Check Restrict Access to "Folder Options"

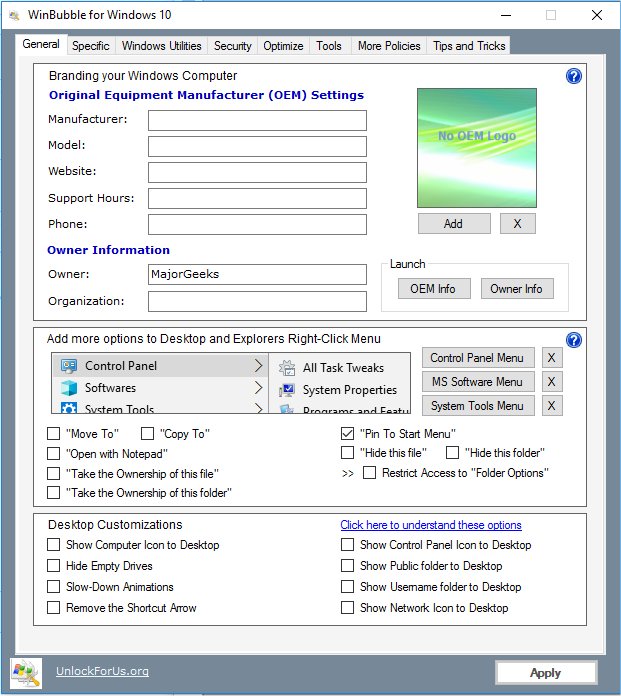click(x=369, y=472)
